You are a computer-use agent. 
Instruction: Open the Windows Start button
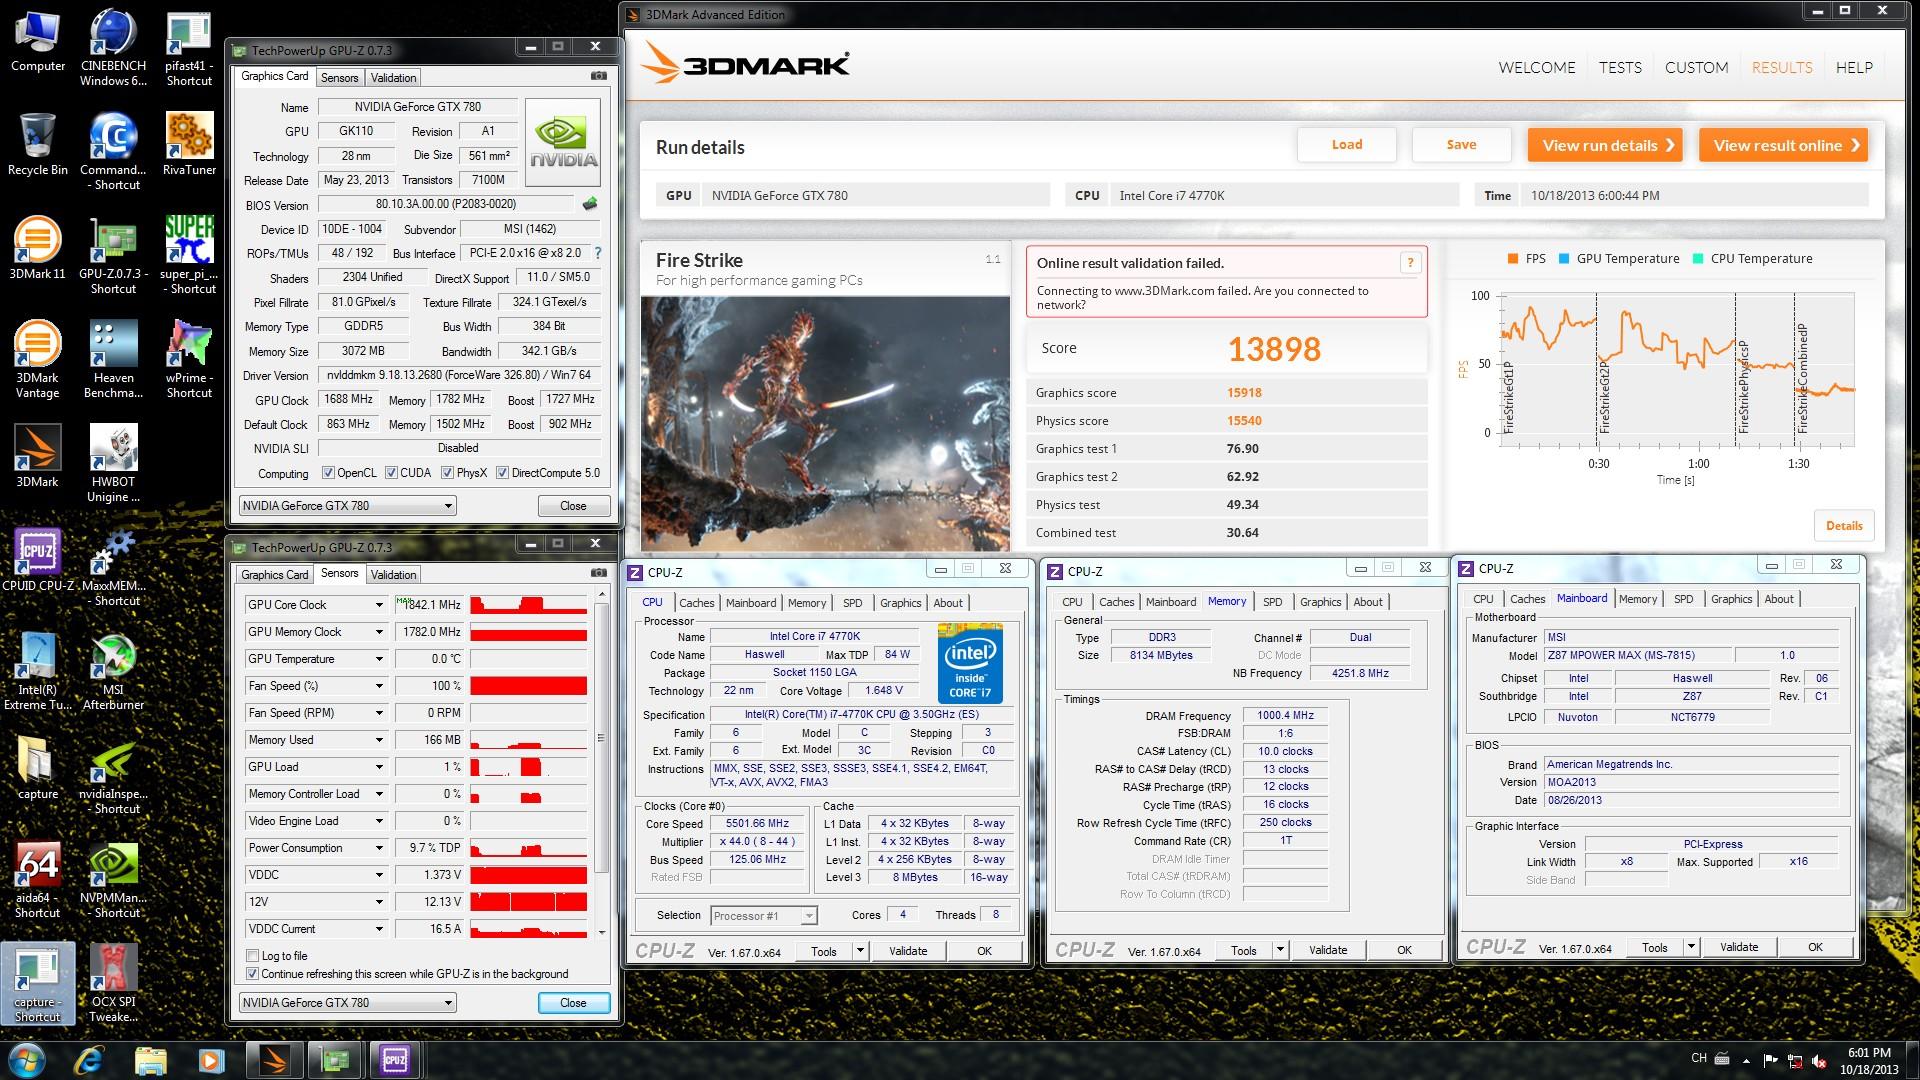(26, 1059)
